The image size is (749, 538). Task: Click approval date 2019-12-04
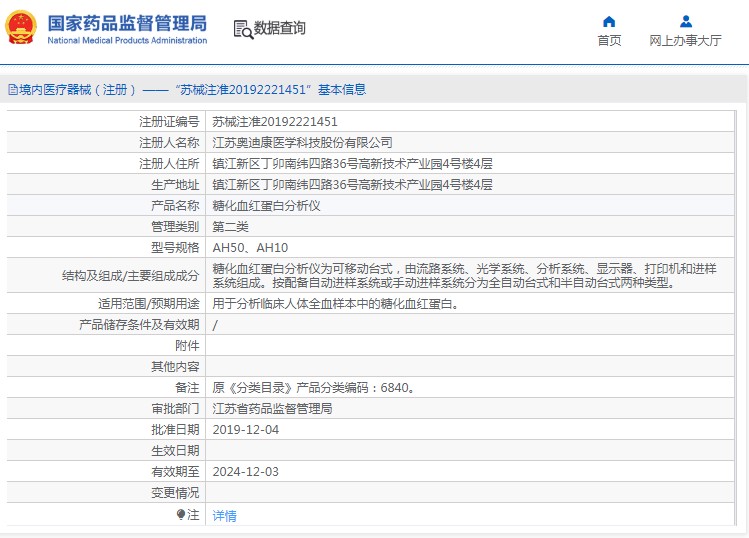[246, 430]
